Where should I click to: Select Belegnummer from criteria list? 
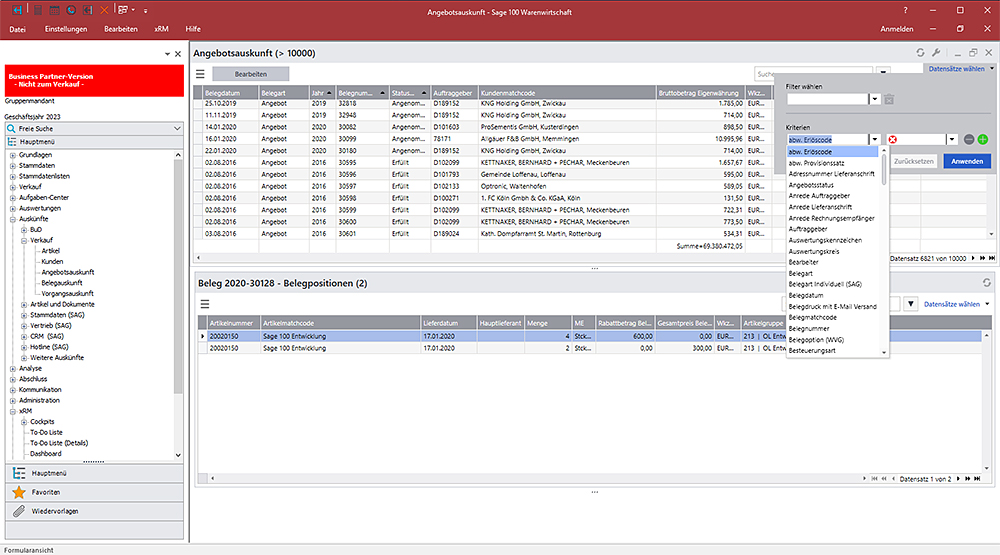coord(809,329)
